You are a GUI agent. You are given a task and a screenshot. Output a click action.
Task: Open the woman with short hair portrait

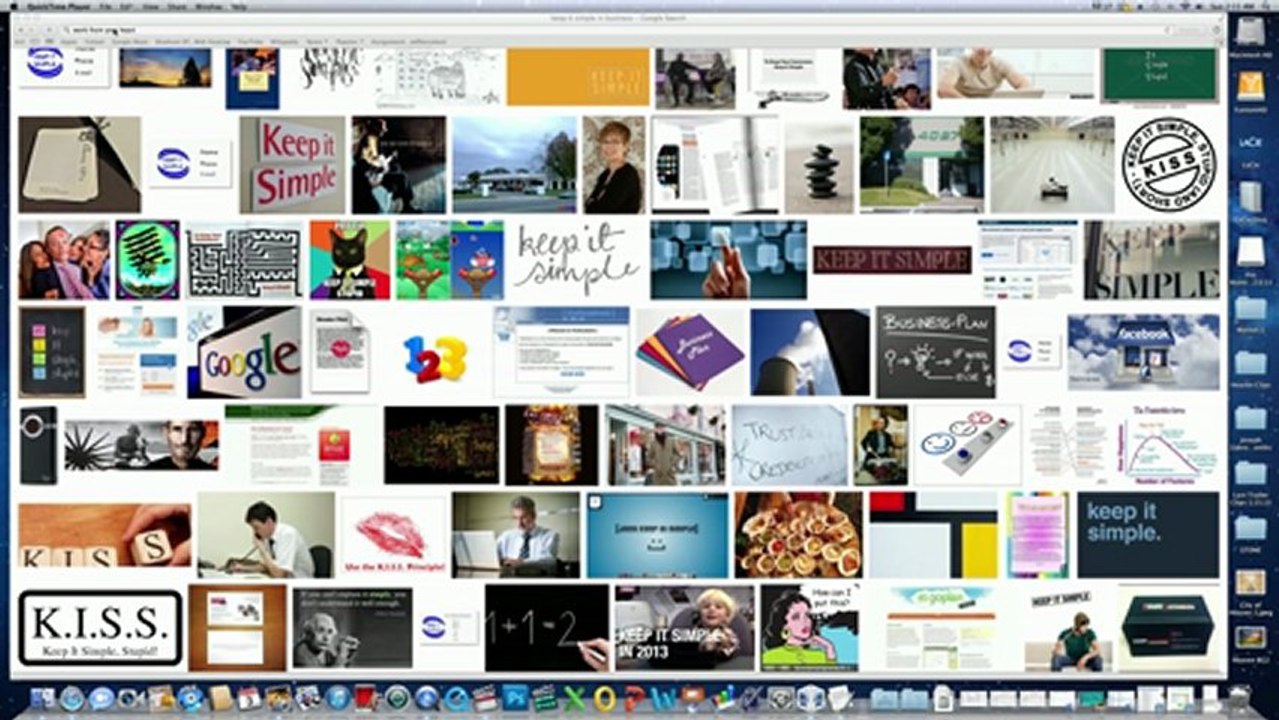coord(614,165)
